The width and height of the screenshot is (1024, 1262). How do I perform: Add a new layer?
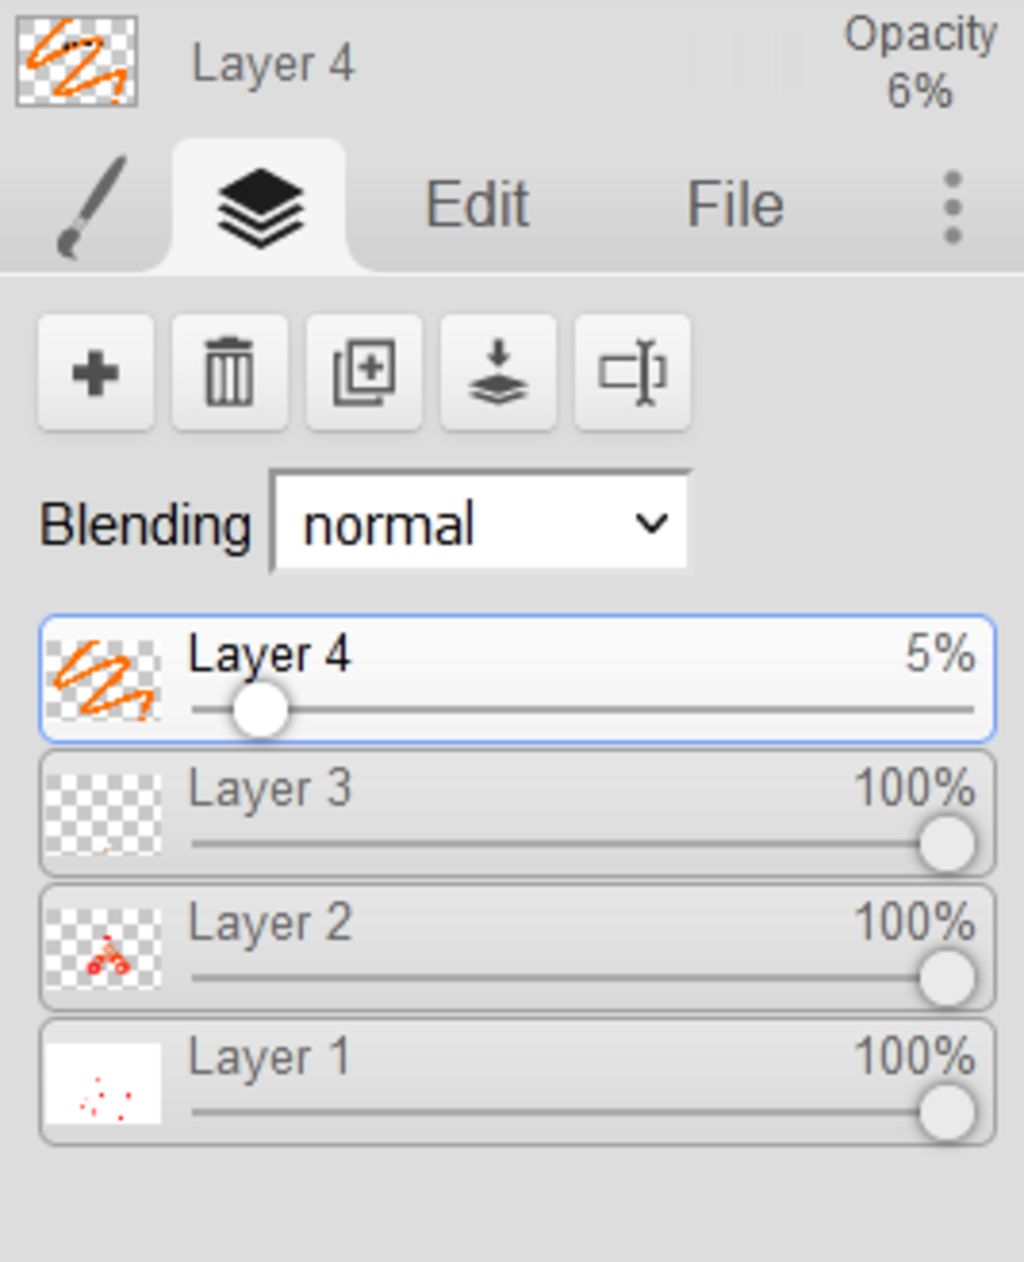(x=96, y=373)
